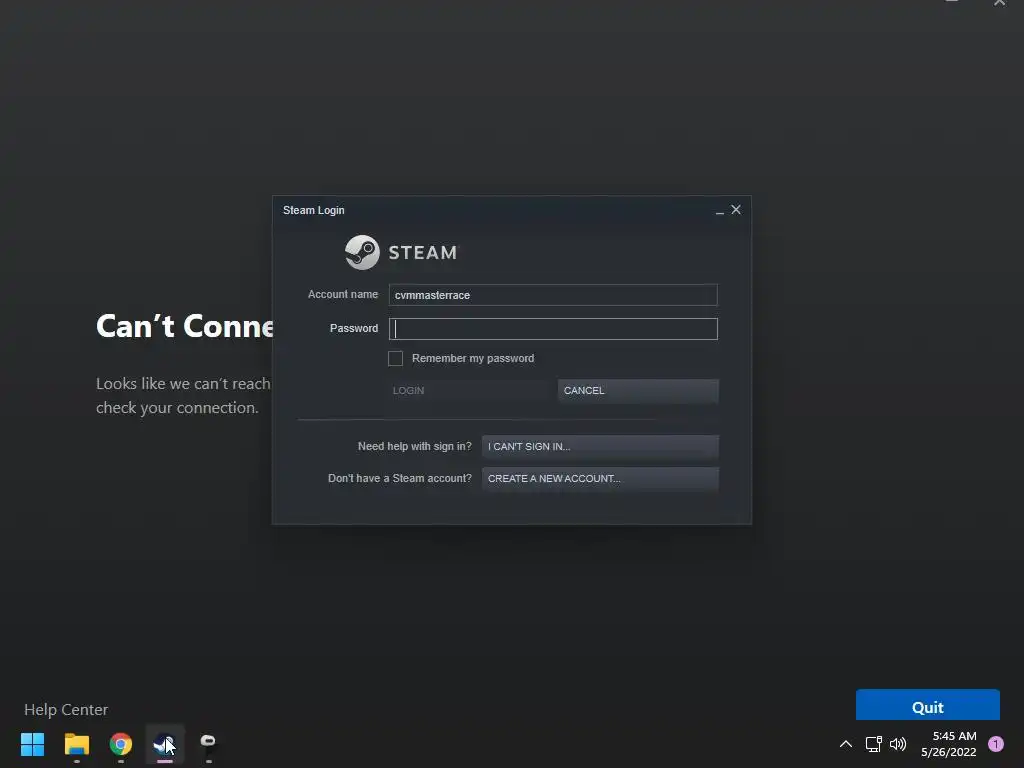This screenshot has height=768, width=1024.
Task: Minimize the Steam Login dialog
Action: (720, 210)
